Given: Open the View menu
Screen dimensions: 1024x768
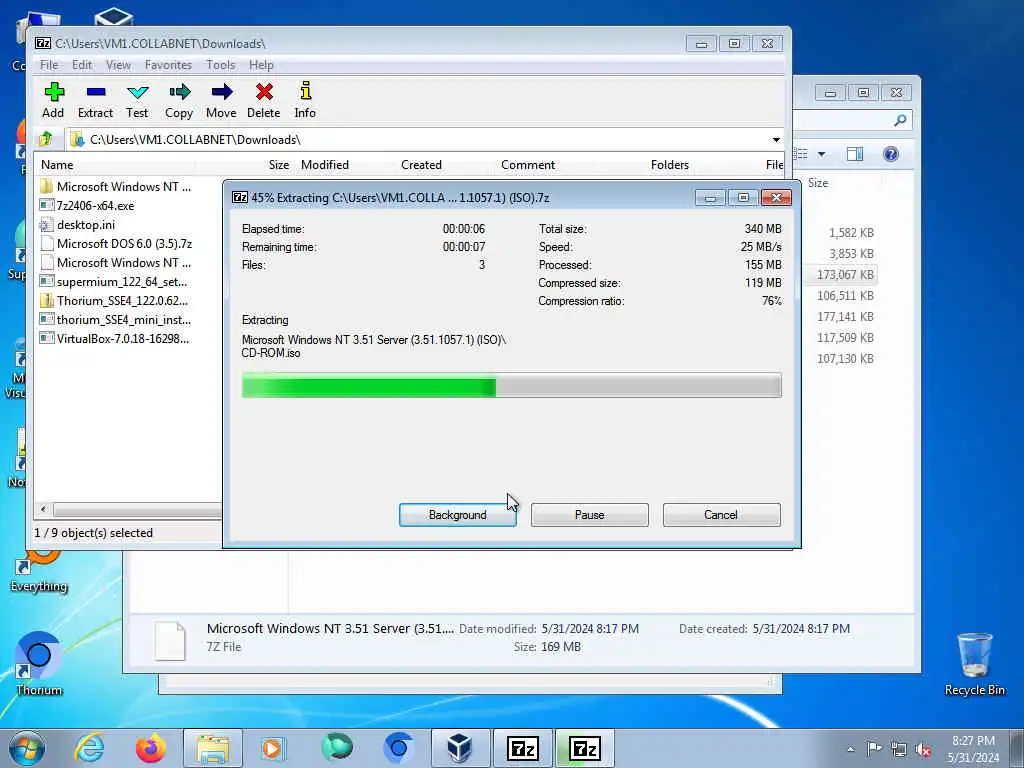Looking at the screenshot, I should click(118, 65).
